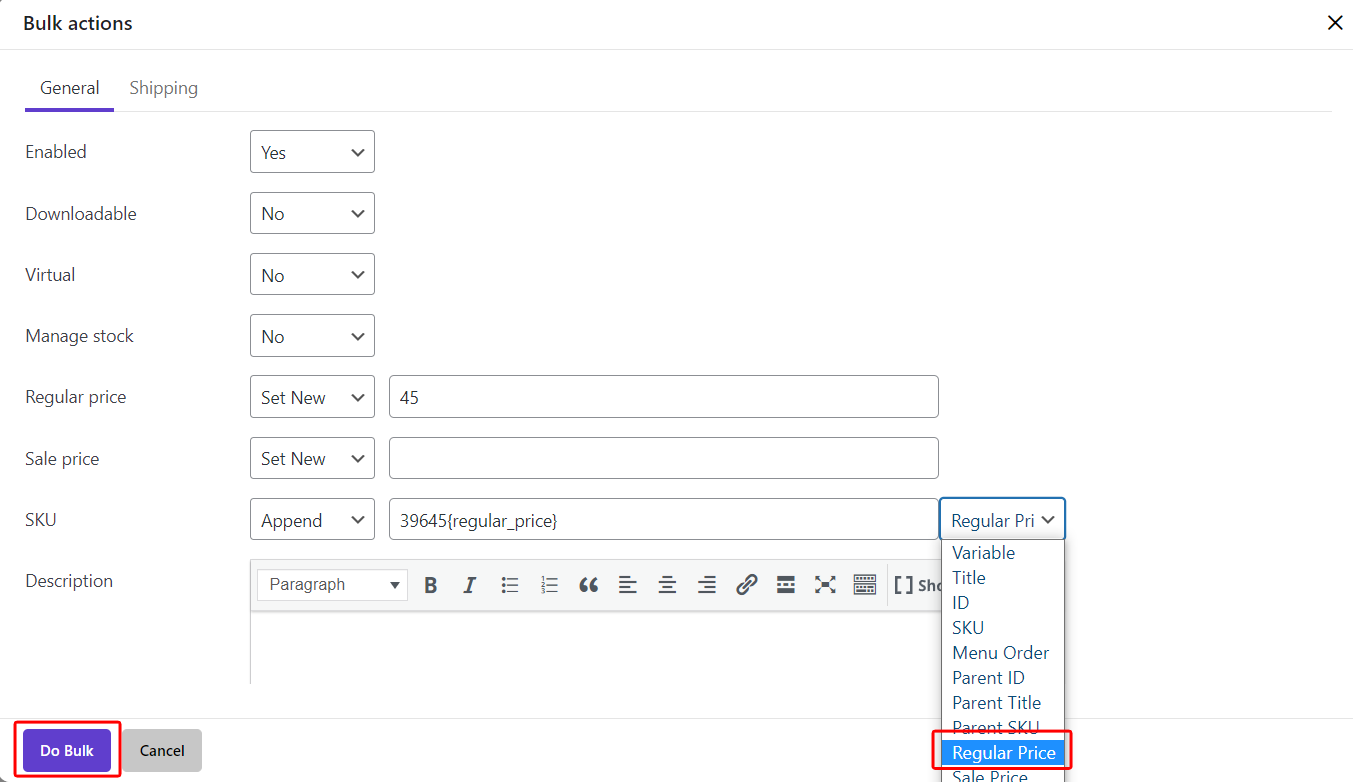Open SKU Append operation dropdown
The image size is (1353, 782).
click(312, 520)
